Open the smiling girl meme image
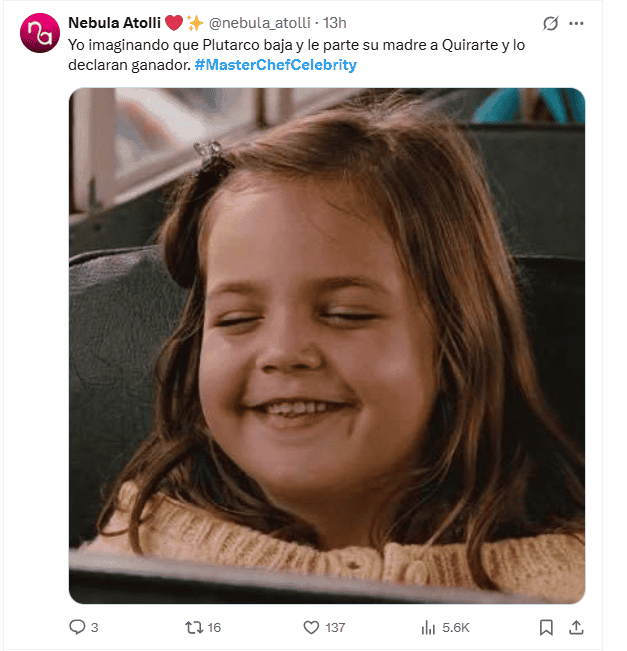 coord(326,345)
